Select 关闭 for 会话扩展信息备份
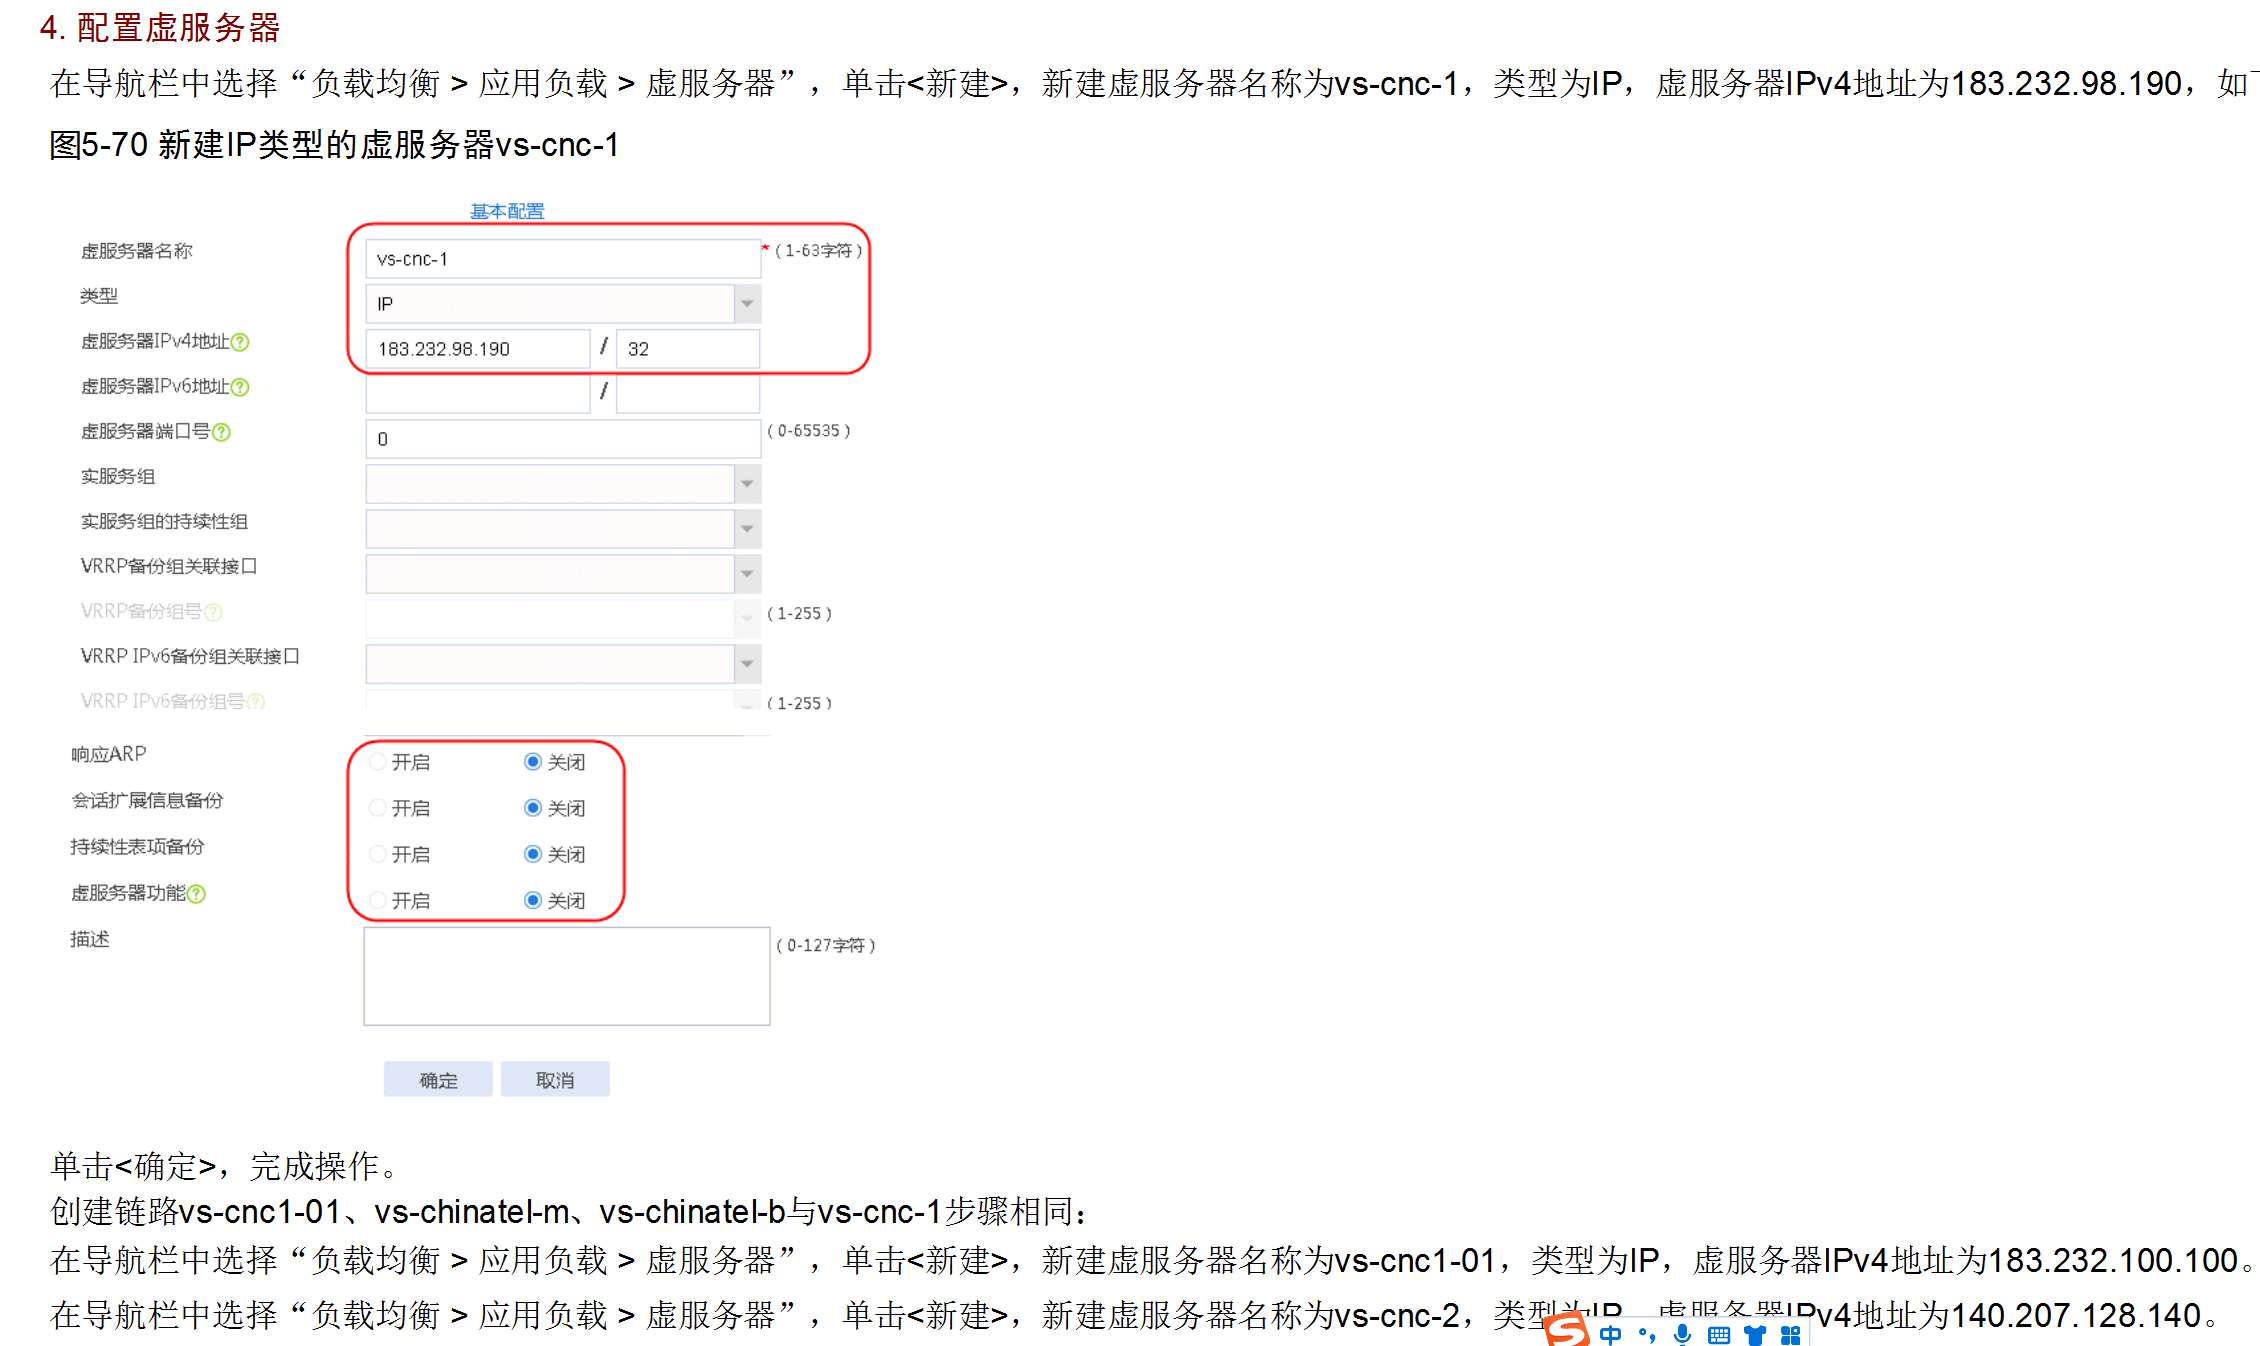 533,808
